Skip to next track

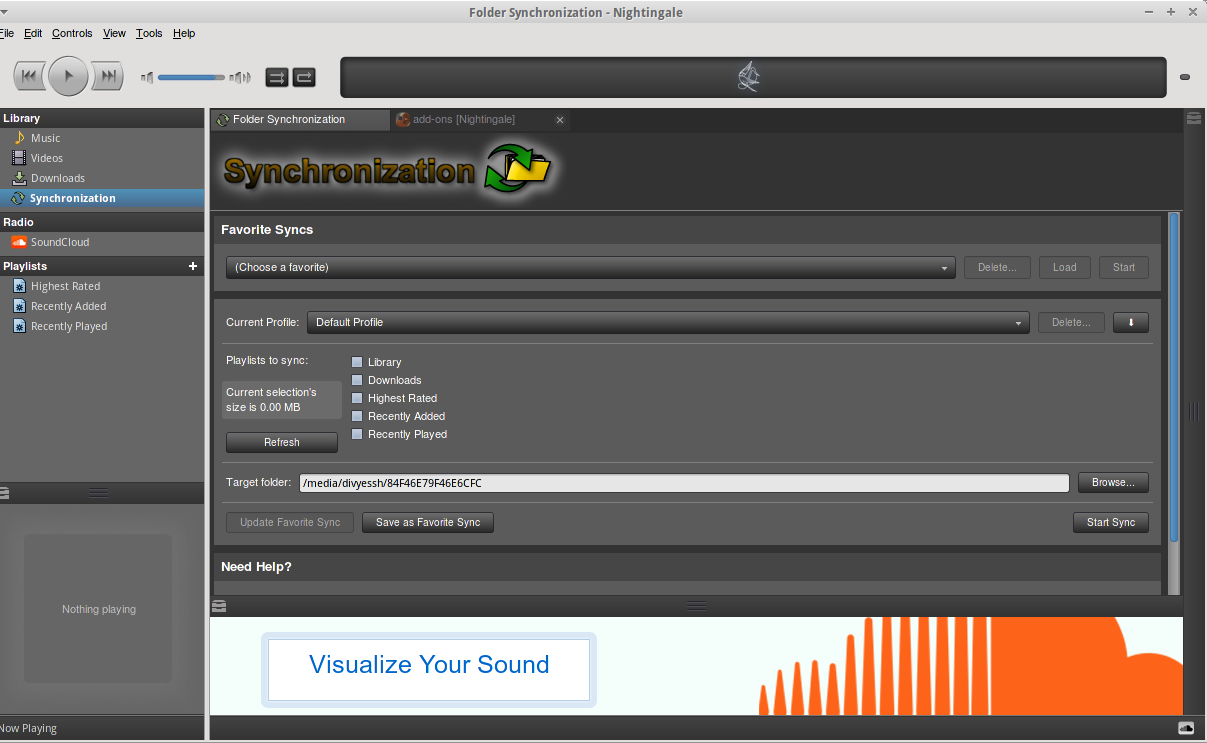click(x=106, y=76)
